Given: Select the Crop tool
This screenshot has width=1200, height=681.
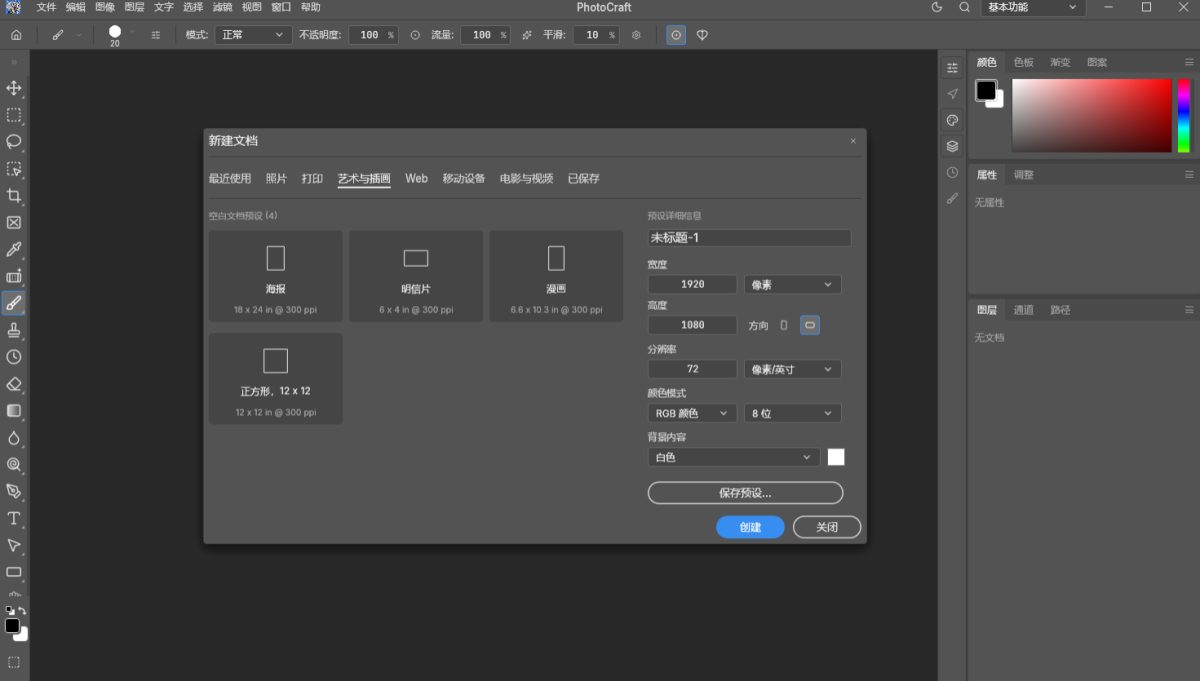Looking at the screenshot, I should (x=14, y=196).
